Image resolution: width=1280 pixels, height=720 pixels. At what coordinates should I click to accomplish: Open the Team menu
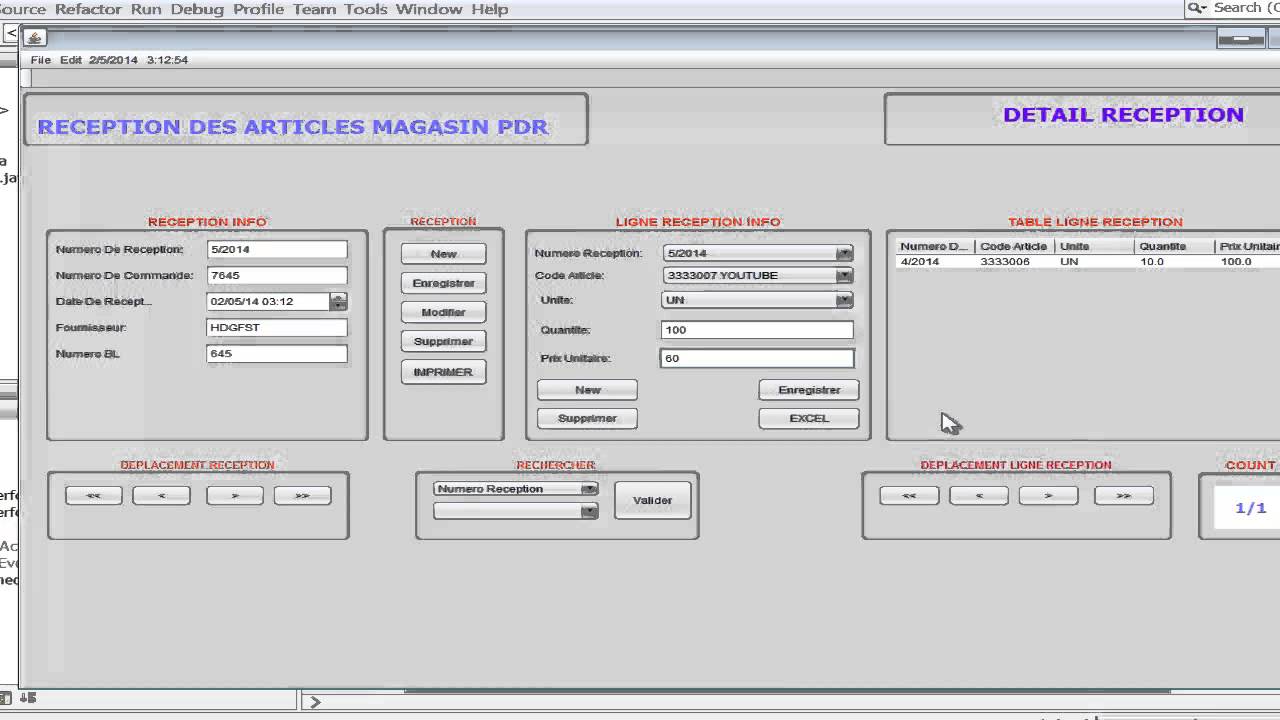tap(314, 9)
